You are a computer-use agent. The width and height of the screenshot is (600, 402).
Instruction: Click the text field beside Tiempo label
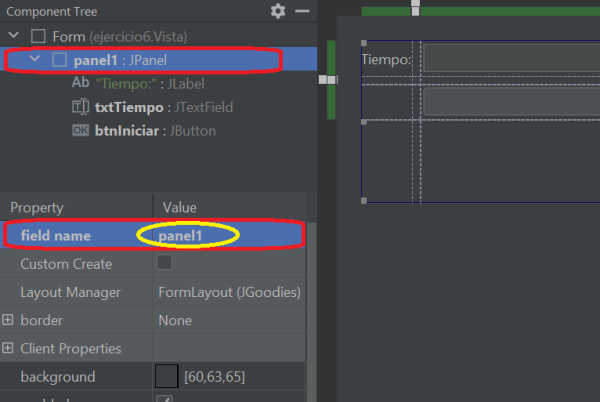(x=510, y=58)
